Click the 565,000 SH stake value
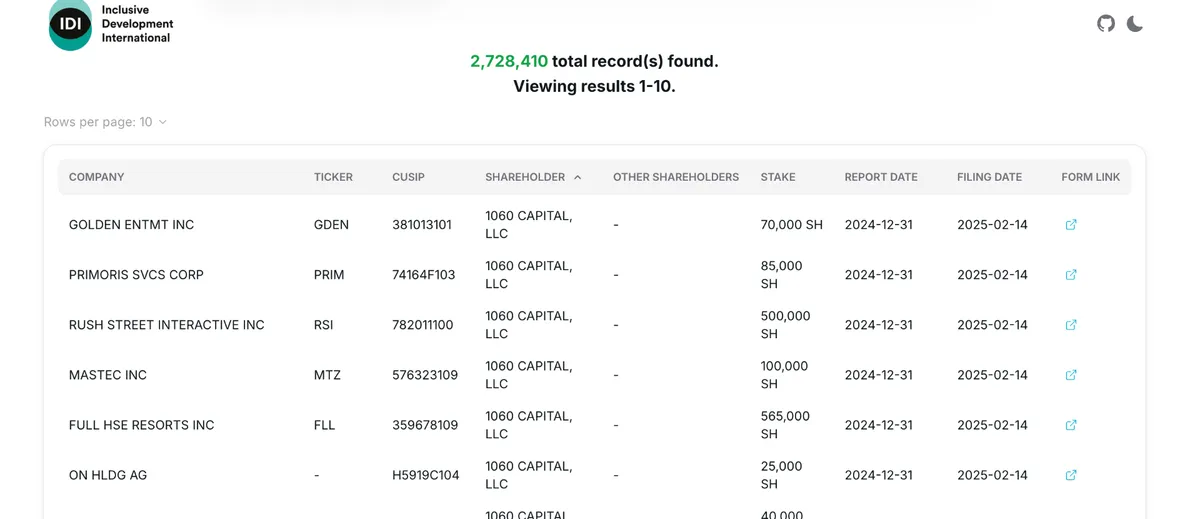Screen dimensions: 1200x519 786,425
